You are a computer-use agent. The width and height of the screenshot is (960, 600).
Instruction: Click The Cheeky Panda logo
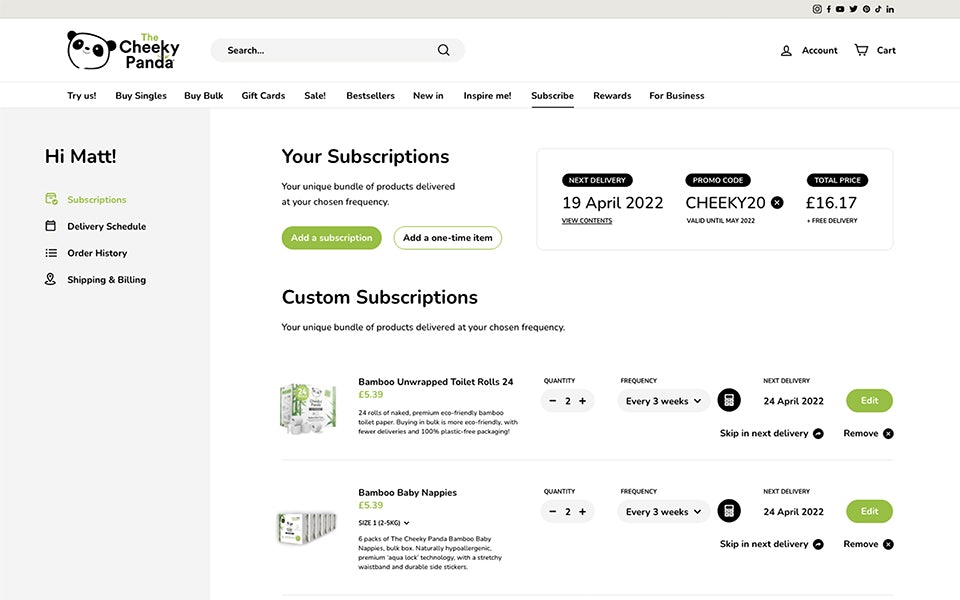click(123, 50)
